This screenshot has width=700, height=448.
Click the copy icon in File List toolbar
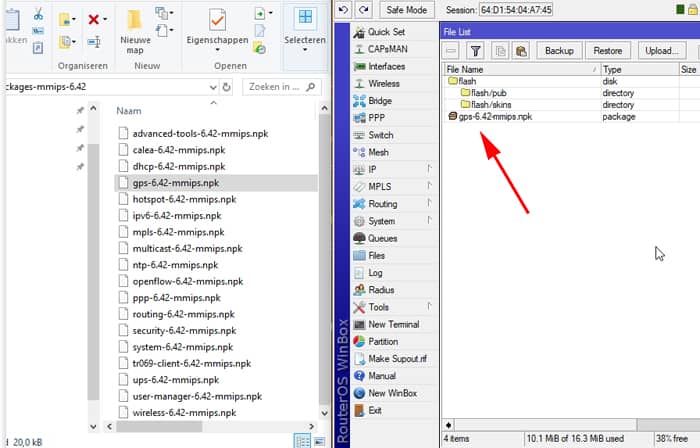(500, 51)
